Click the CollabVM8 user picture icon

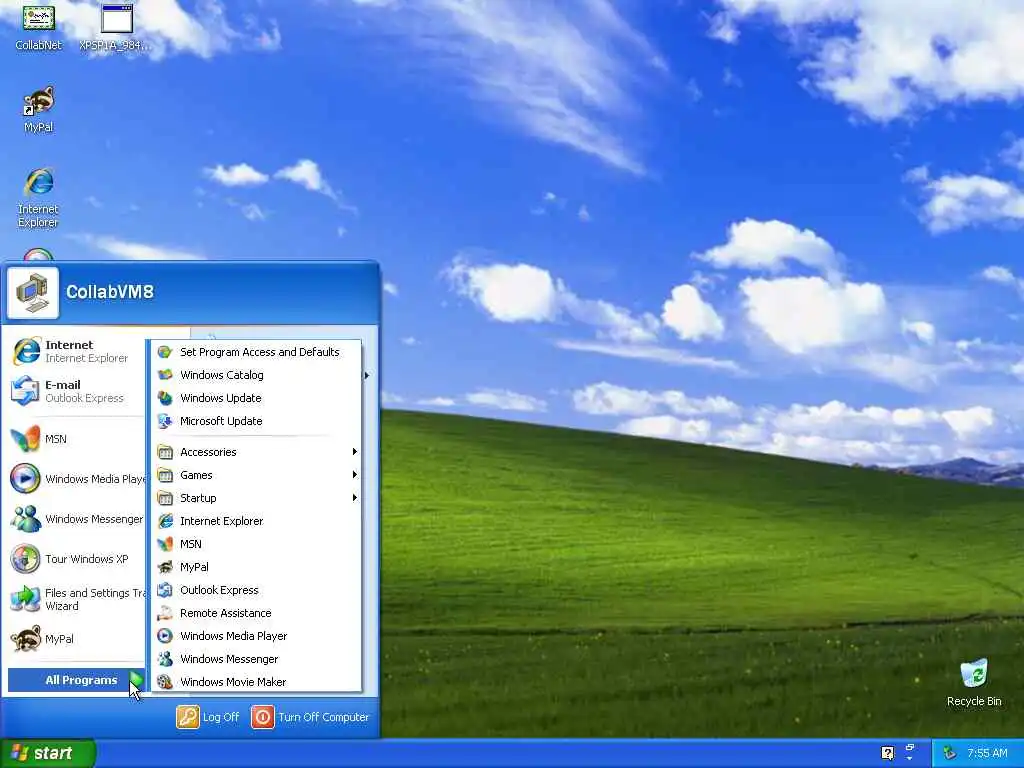[x=33, y=292]
